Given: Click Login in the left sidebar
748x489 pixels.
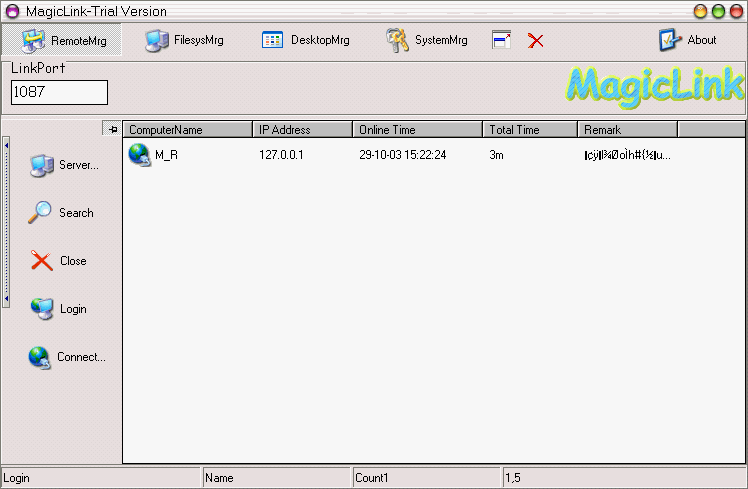Looking at the screenshot, I should tap(42, 309).
